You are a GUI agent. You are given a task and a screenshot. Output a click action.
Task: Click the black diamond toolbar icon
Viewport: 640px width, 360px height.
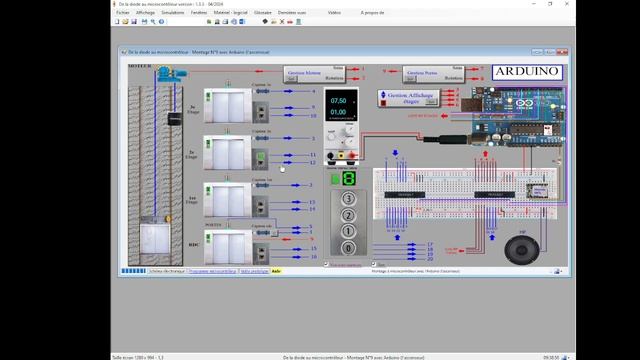[x=265, y=21]
